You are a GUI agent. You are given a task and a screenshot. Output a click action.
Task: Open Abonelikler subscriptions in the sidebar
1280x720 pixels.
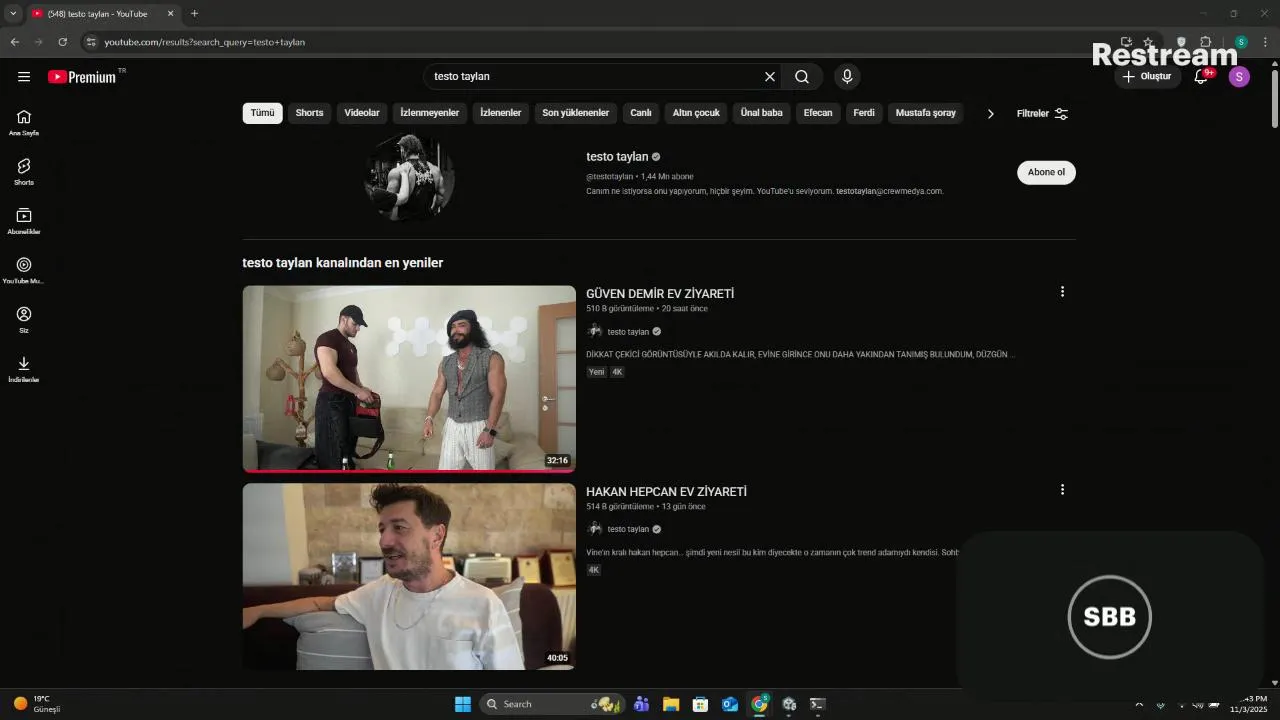[24, 221]
